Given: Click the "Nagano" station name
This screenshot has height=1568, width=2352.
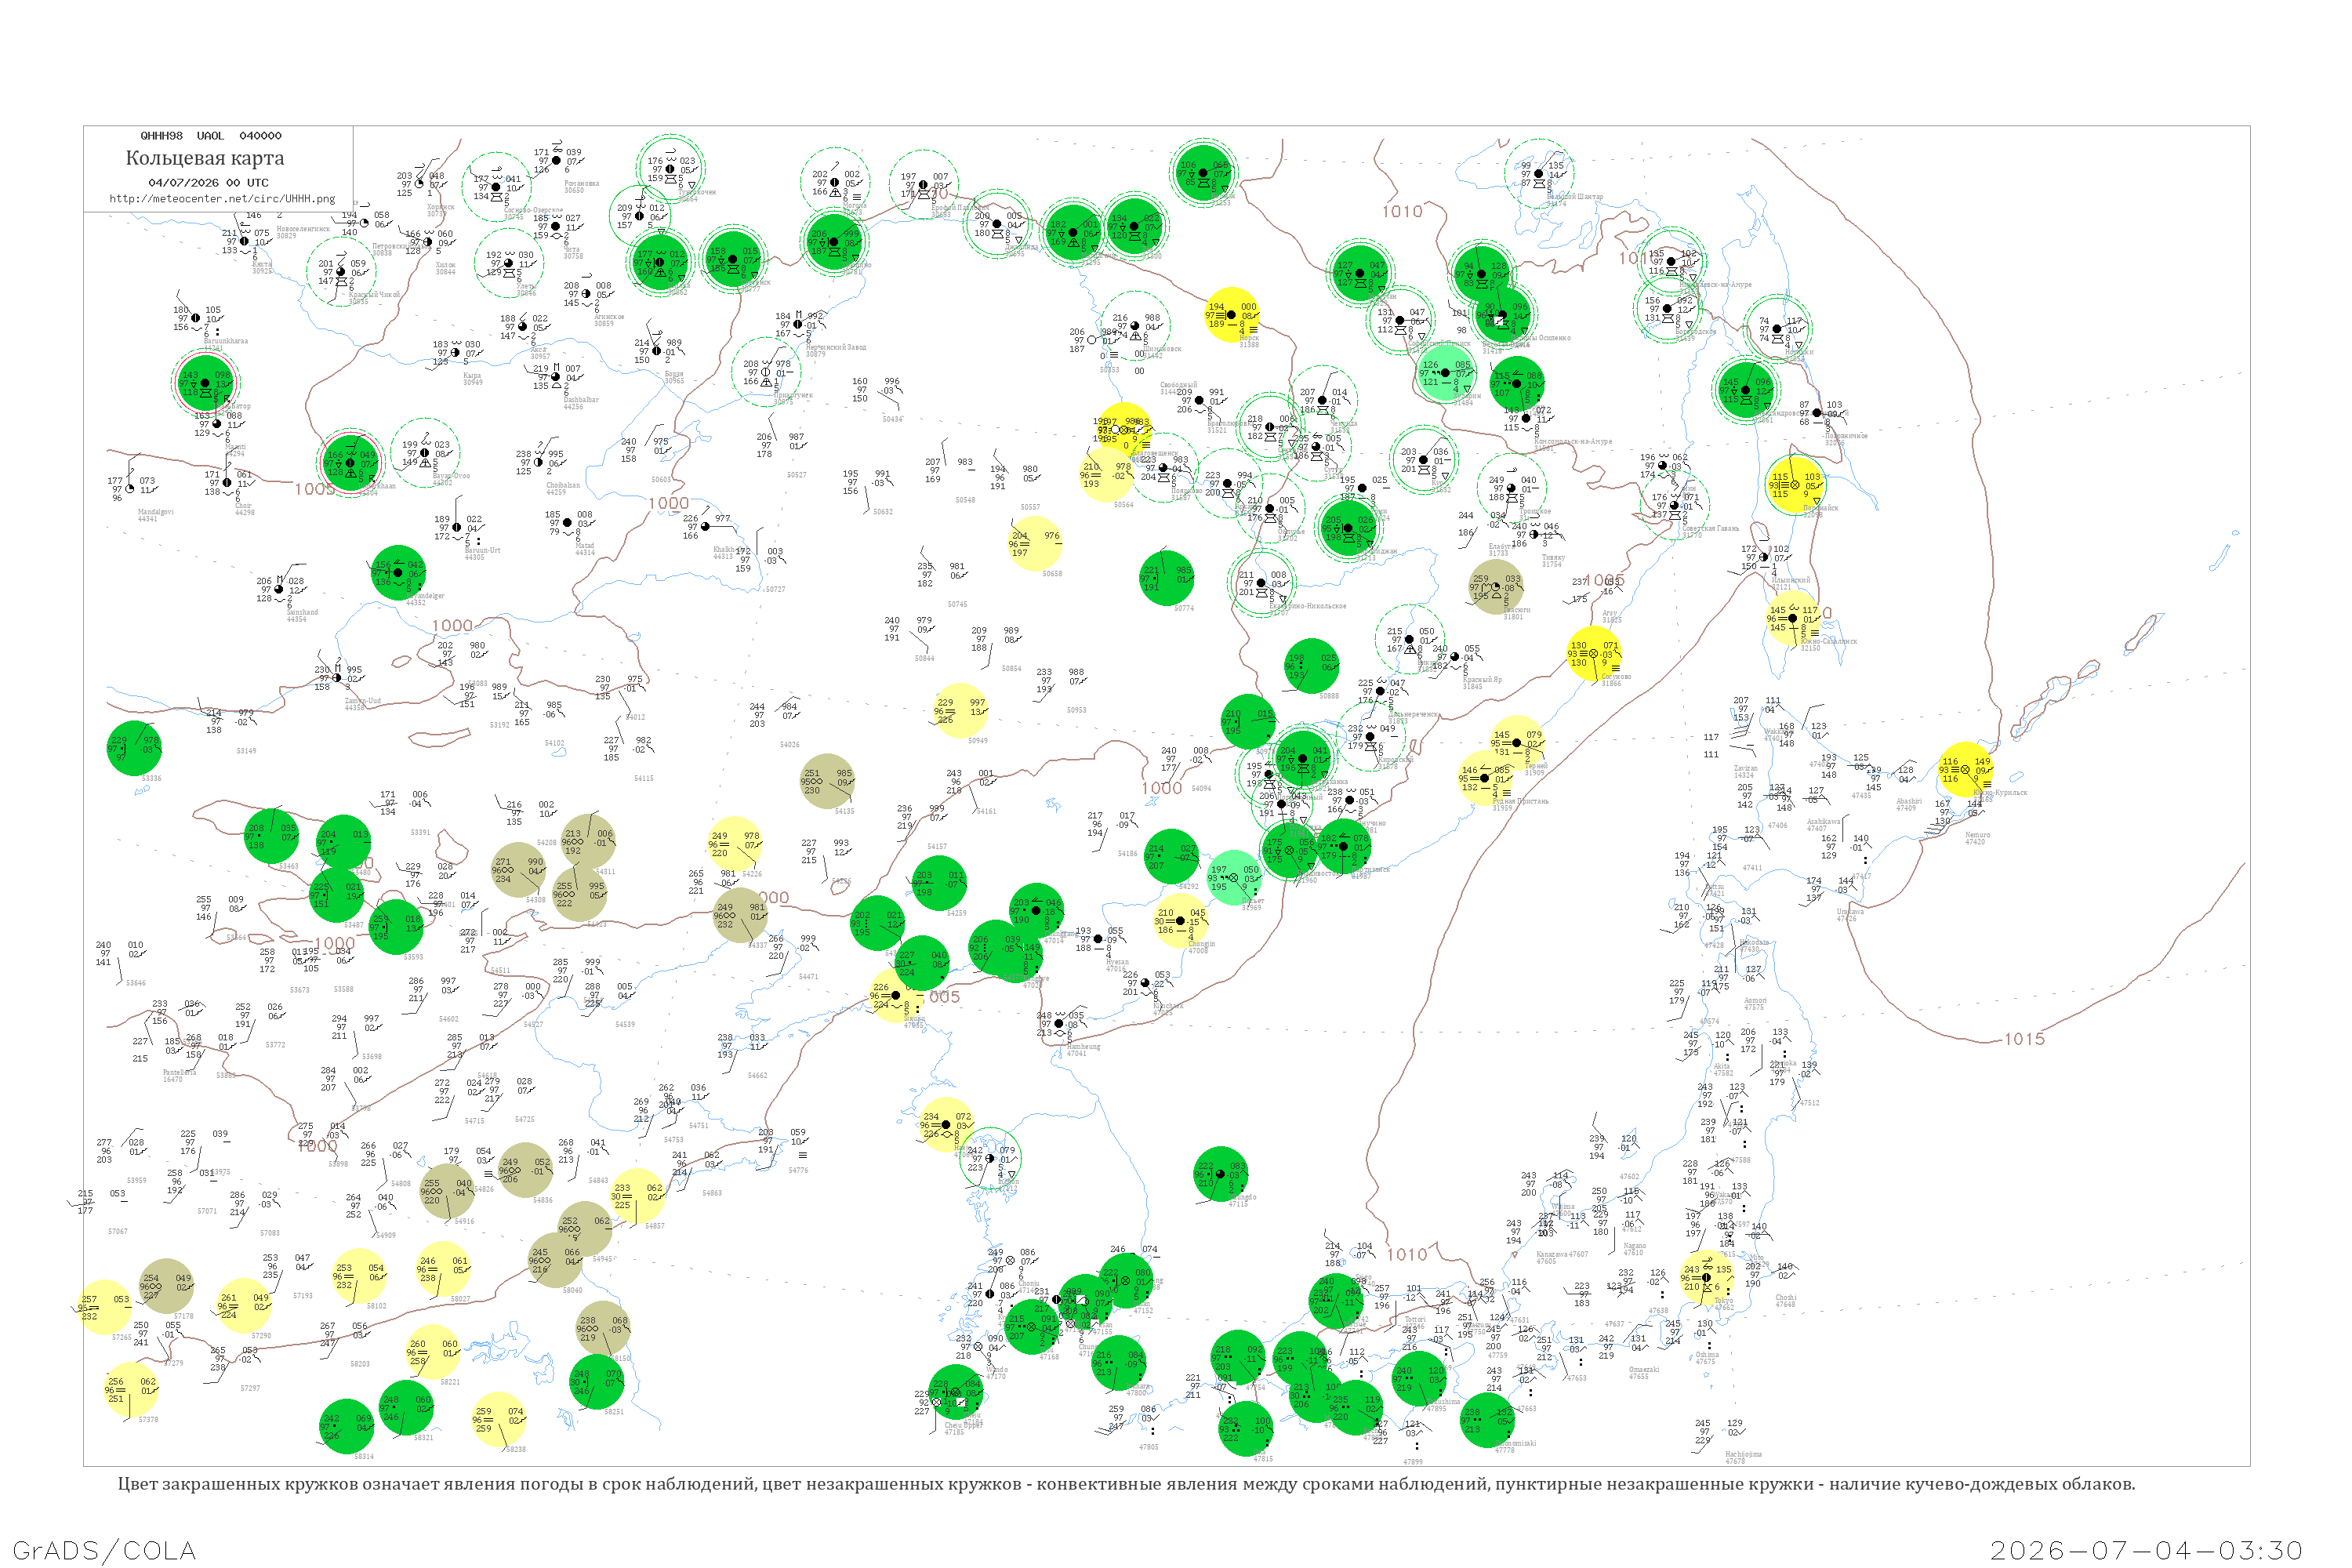Looking at the screenshot, I should tap(1634, 1246).
